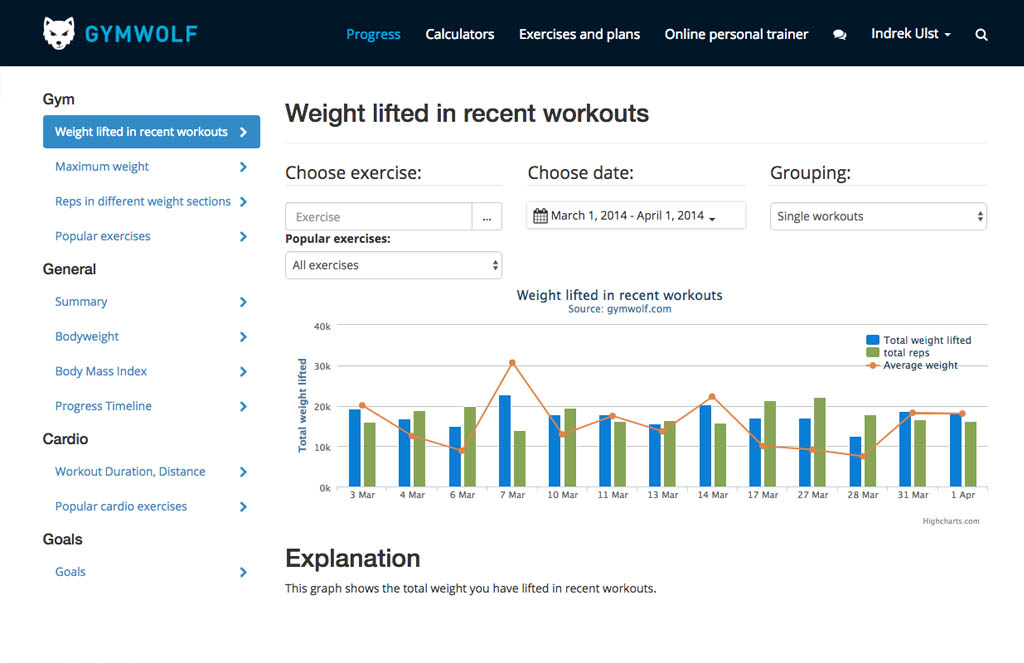Open the Single workouts grouping dropdown
The image size is (1024, 663).
(x=878, y=216)
